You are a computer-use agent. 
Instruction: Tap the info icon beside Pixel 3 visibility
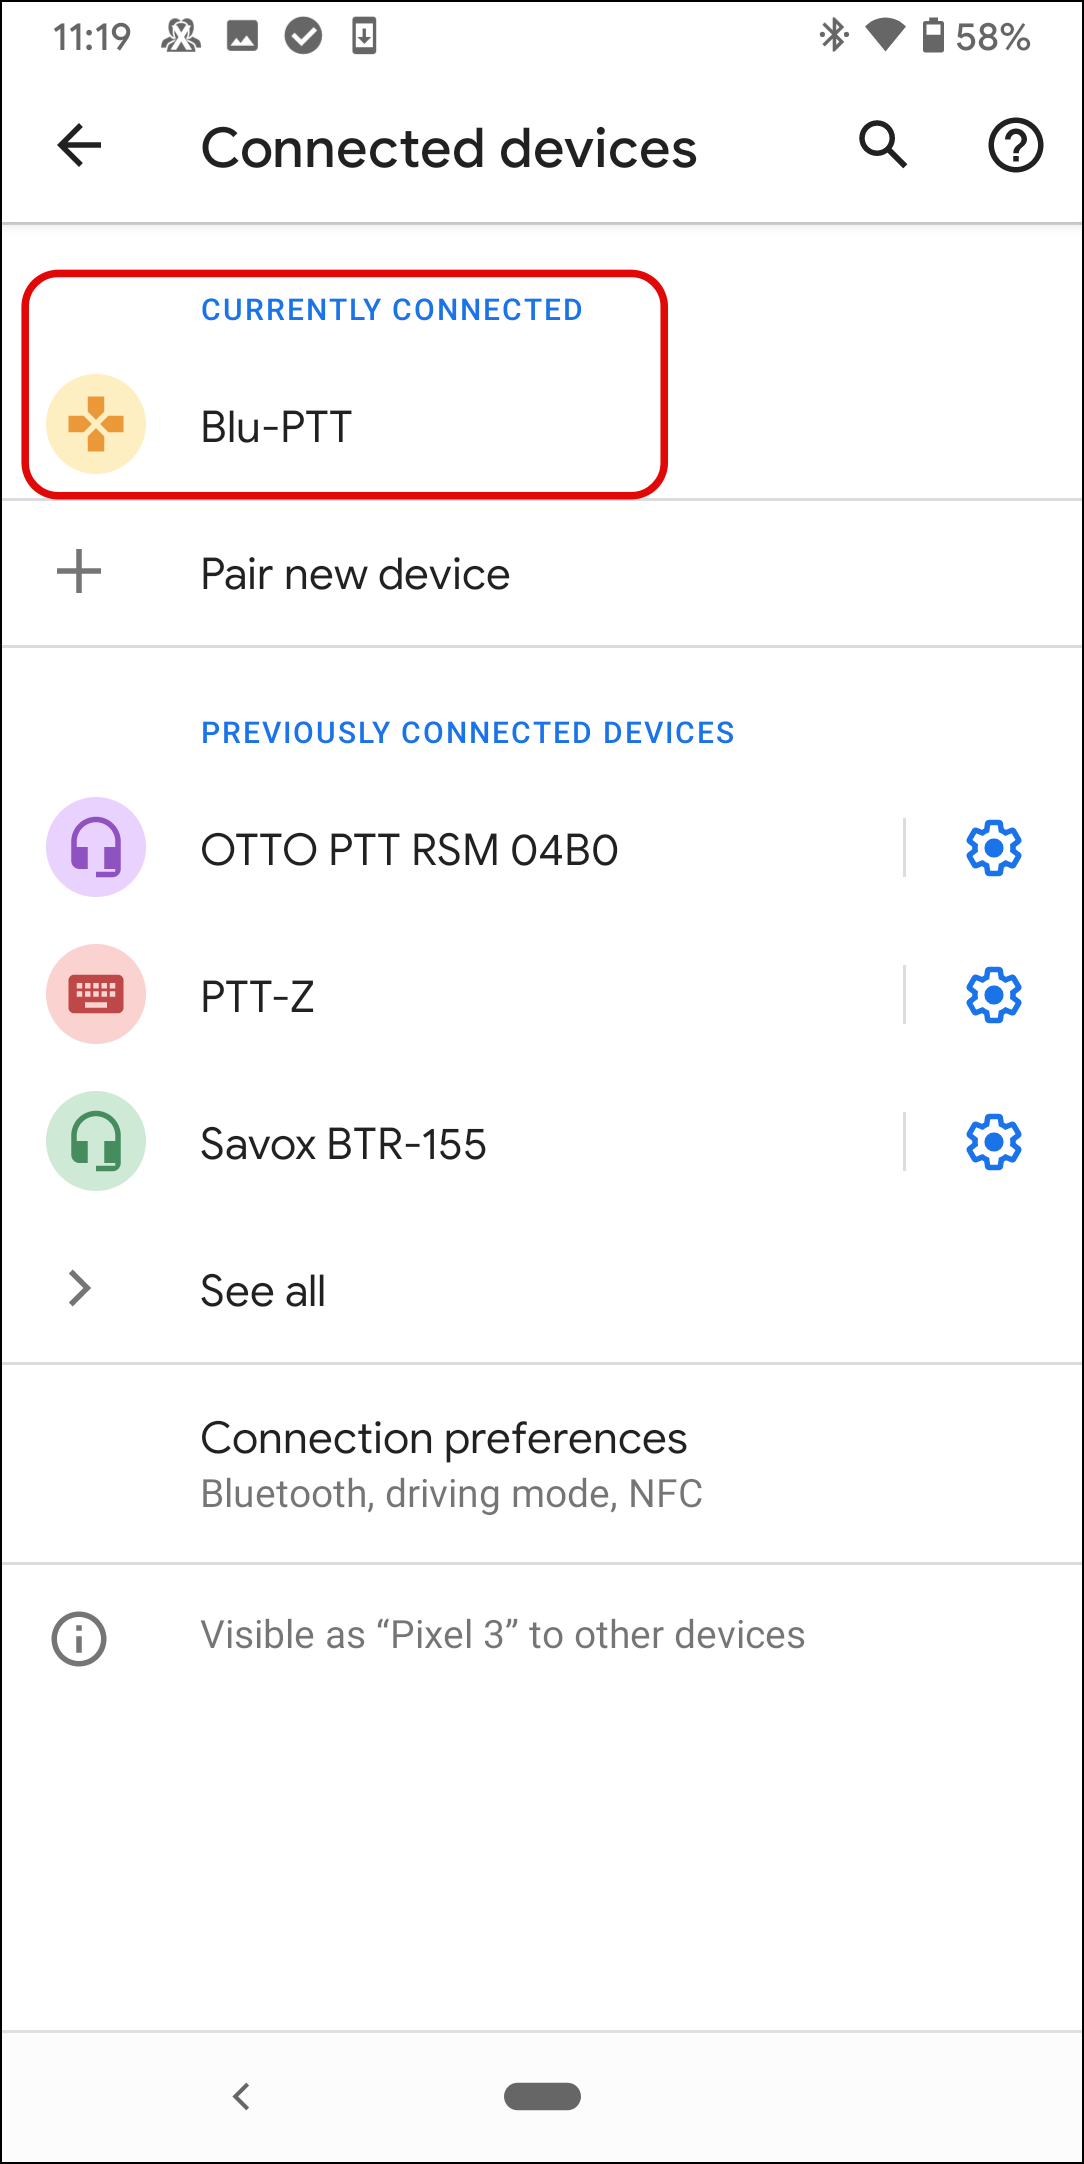coord(79,1638)
